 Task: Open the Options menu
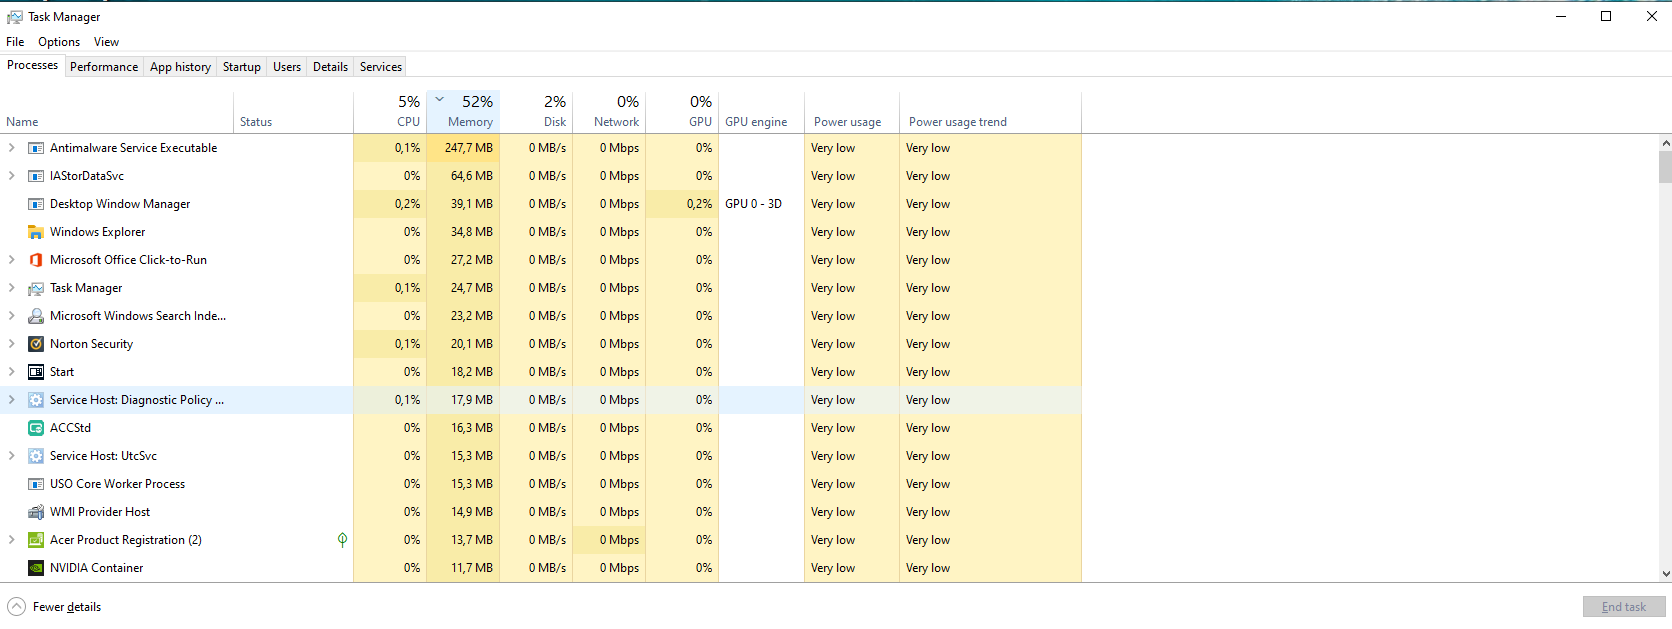point(59,42)
